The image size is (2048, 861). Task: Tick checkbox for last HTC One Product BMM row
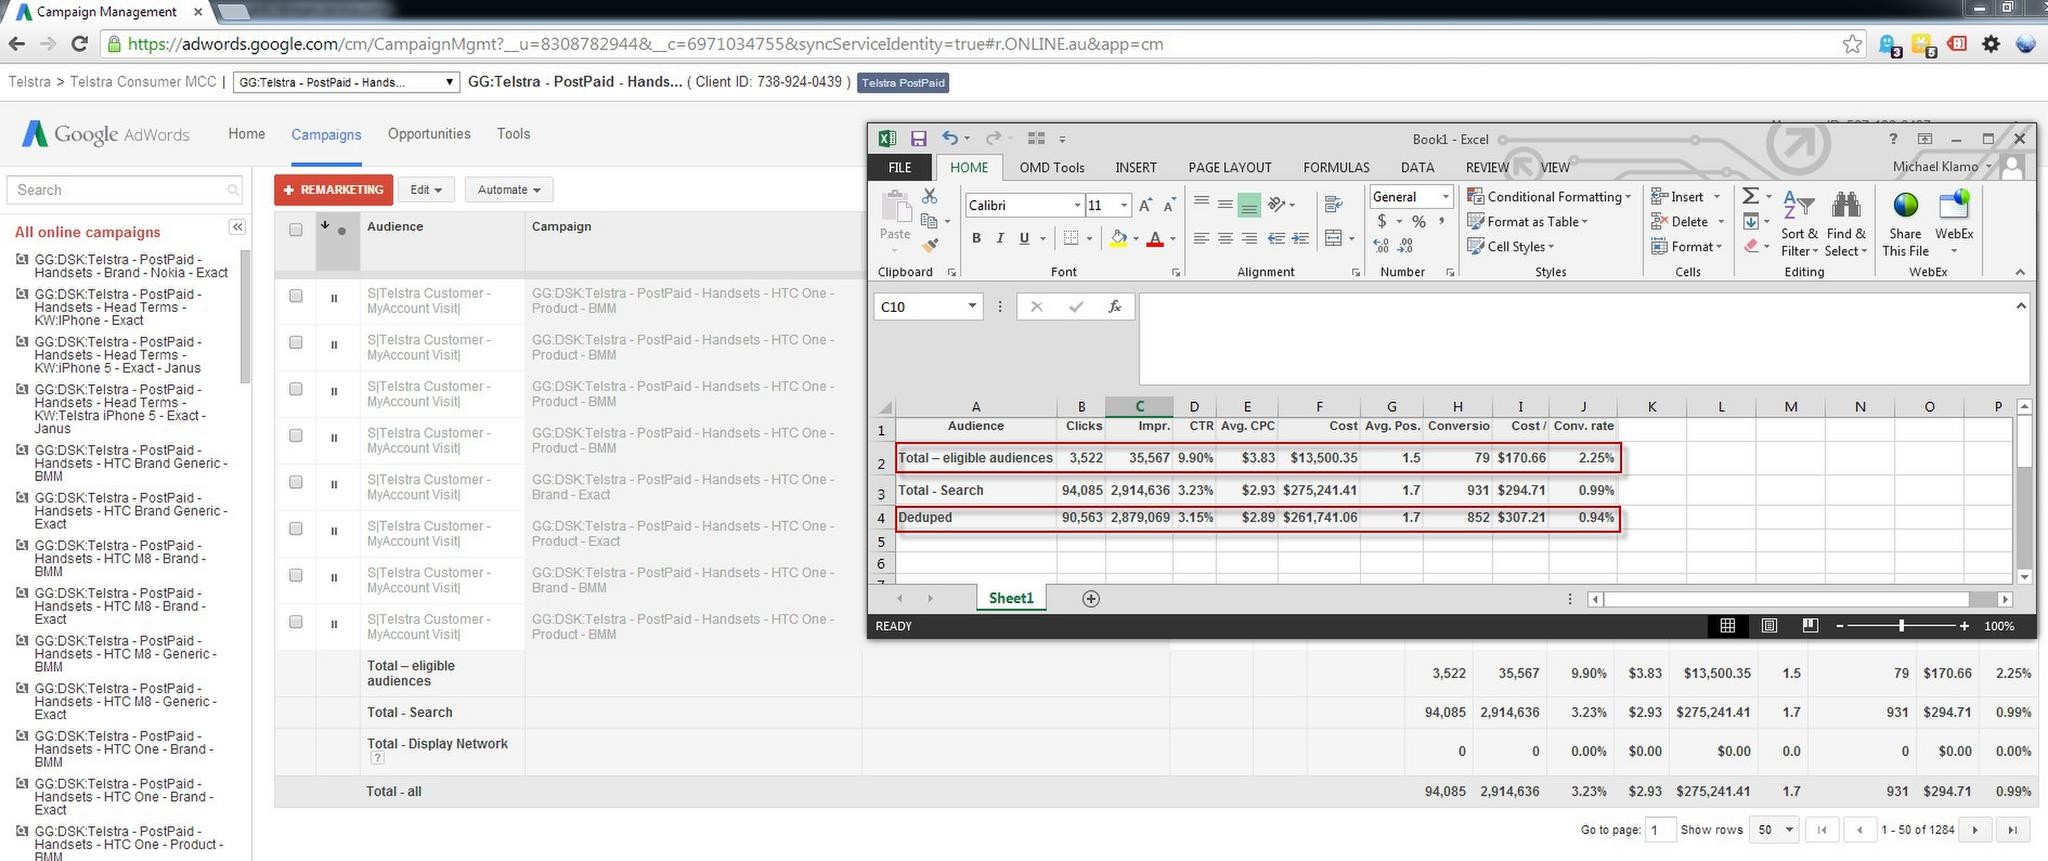point(295,621)
